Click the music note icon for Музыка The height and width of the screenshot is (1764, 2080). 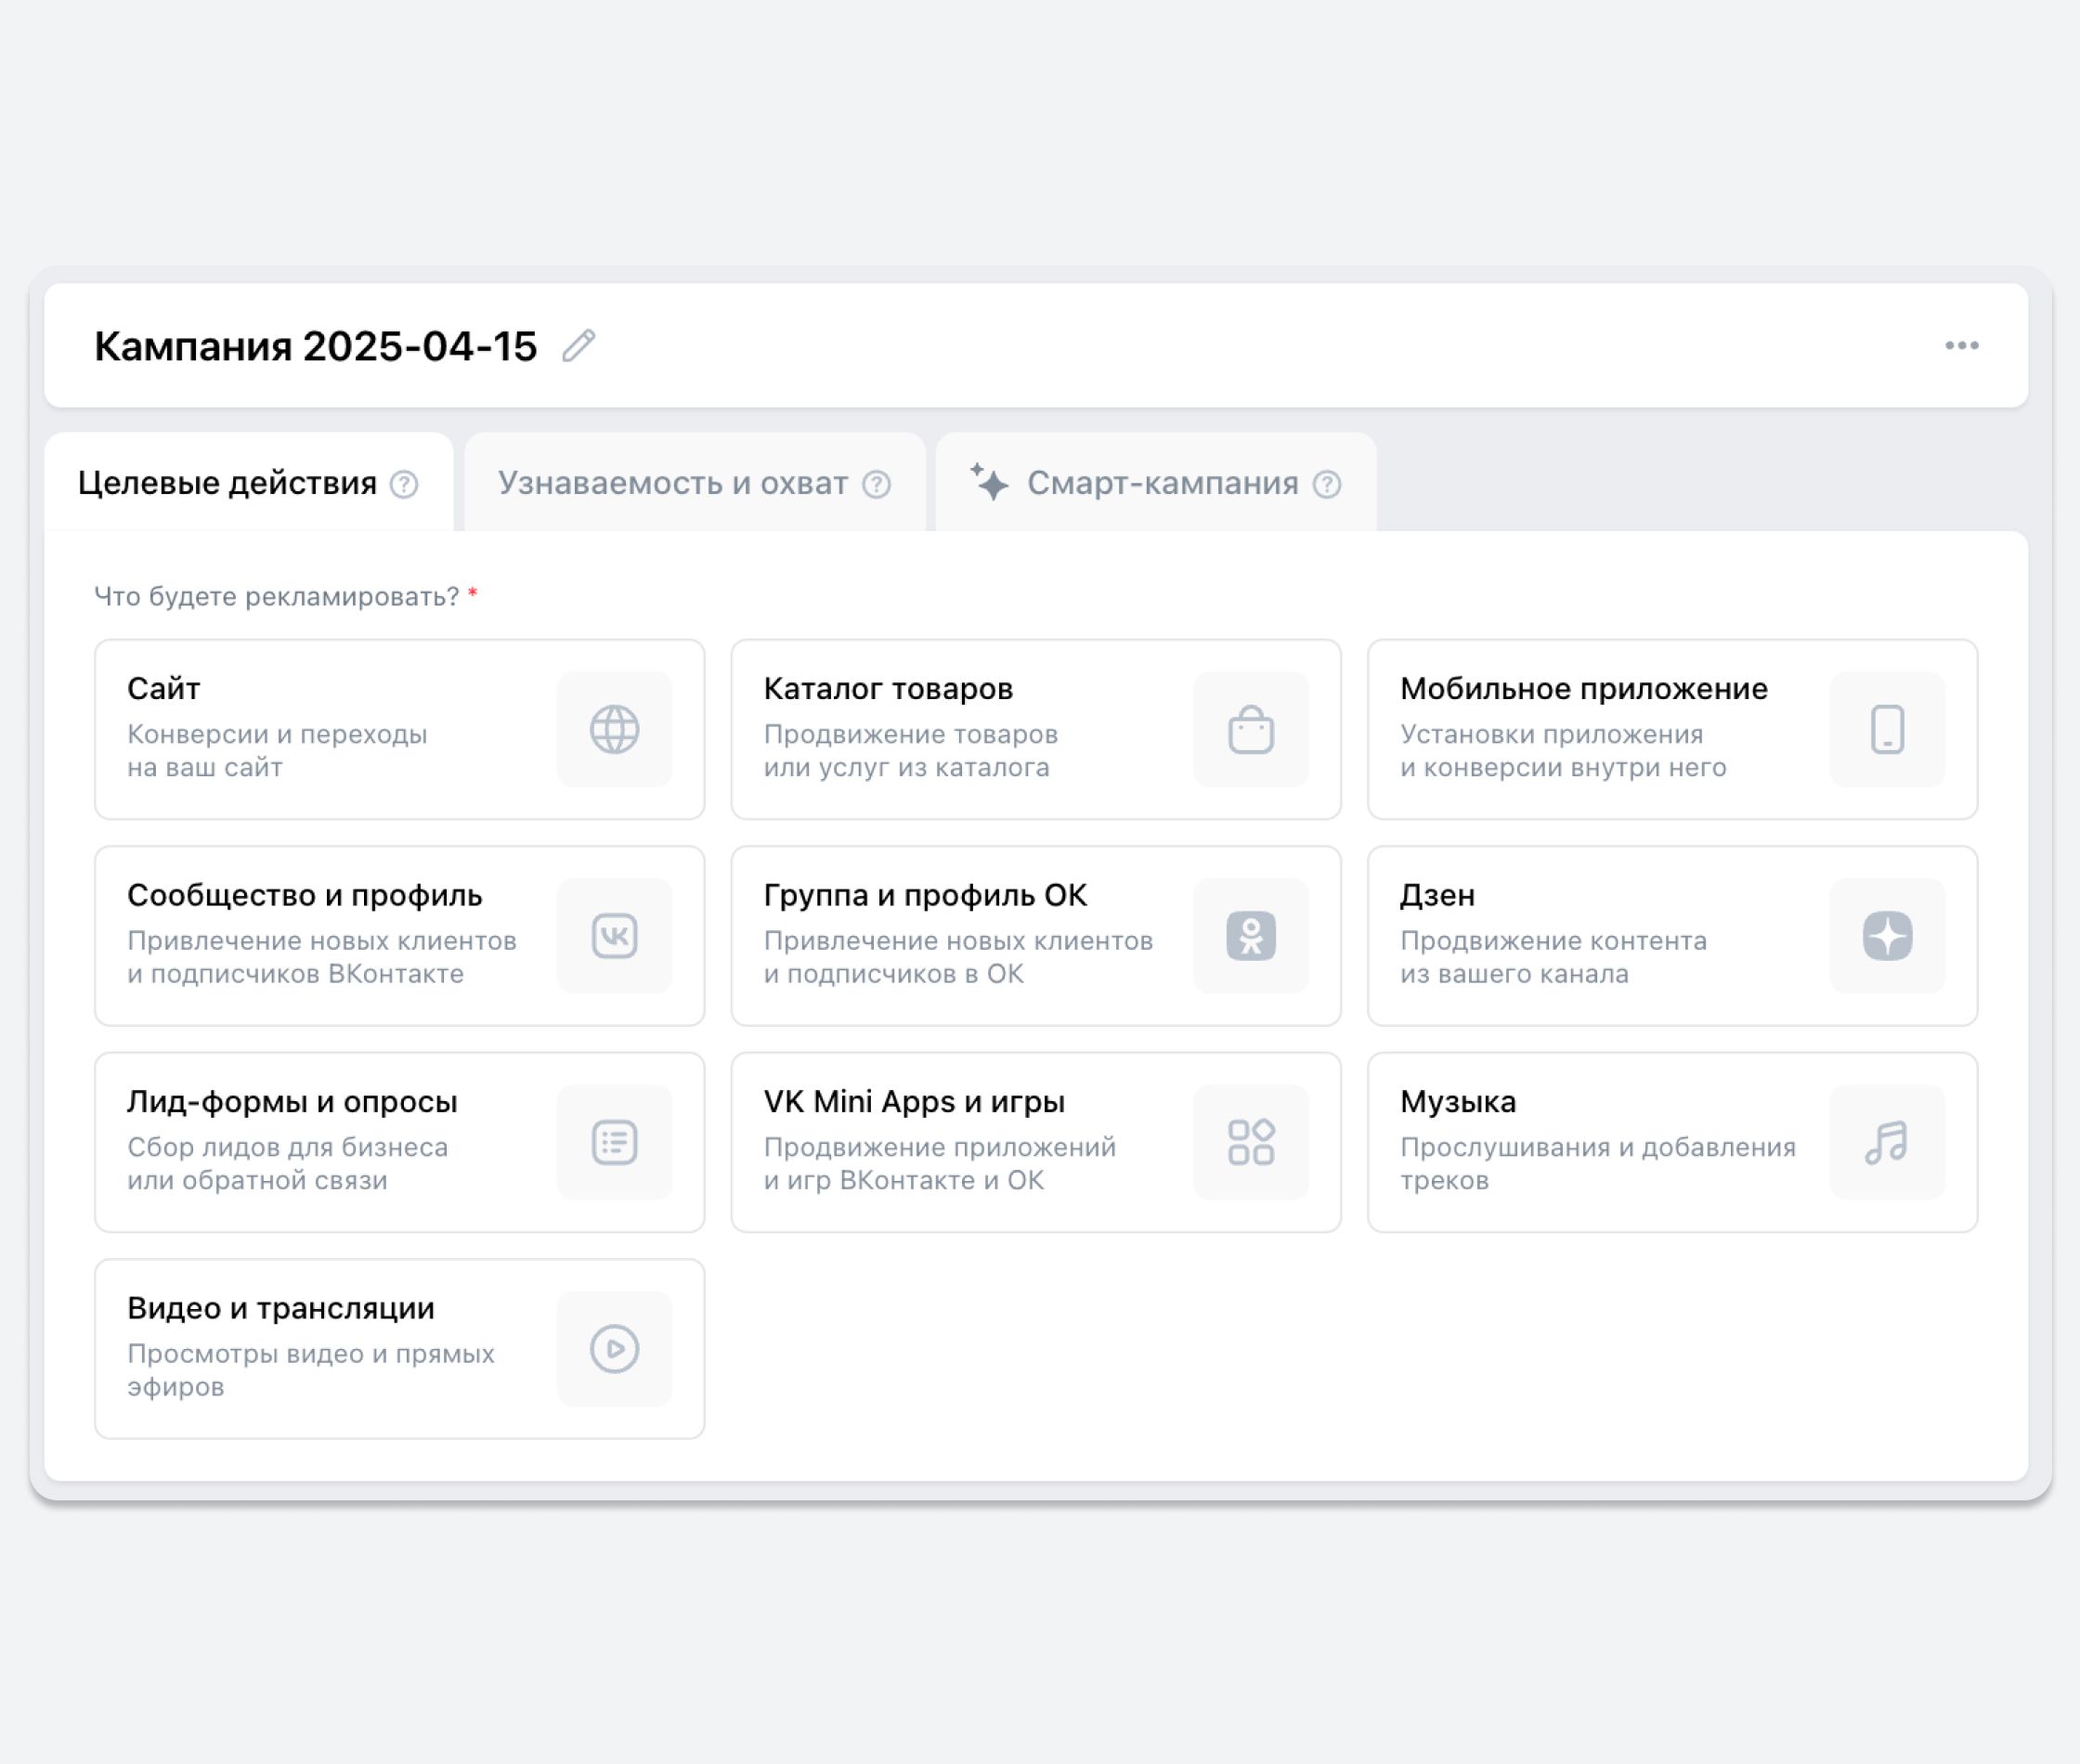coord(1886,1142)
